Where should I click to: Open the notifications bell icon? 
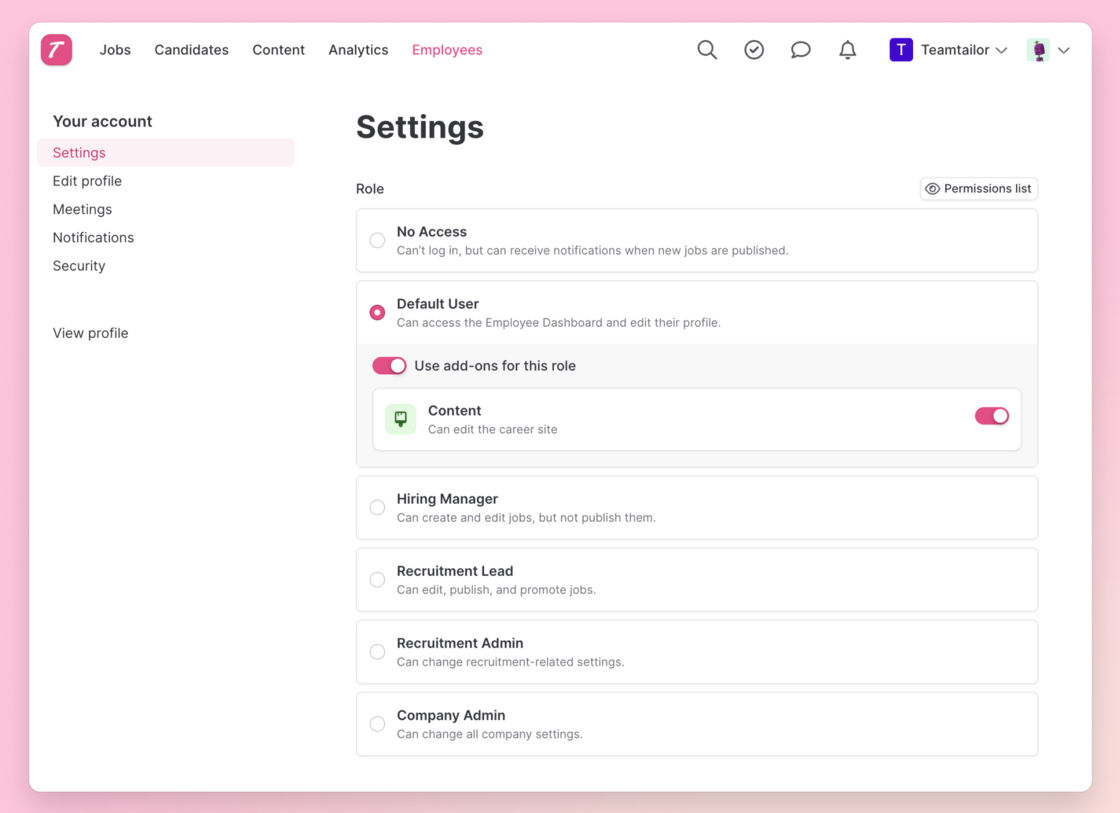click(x=847, y=50)
